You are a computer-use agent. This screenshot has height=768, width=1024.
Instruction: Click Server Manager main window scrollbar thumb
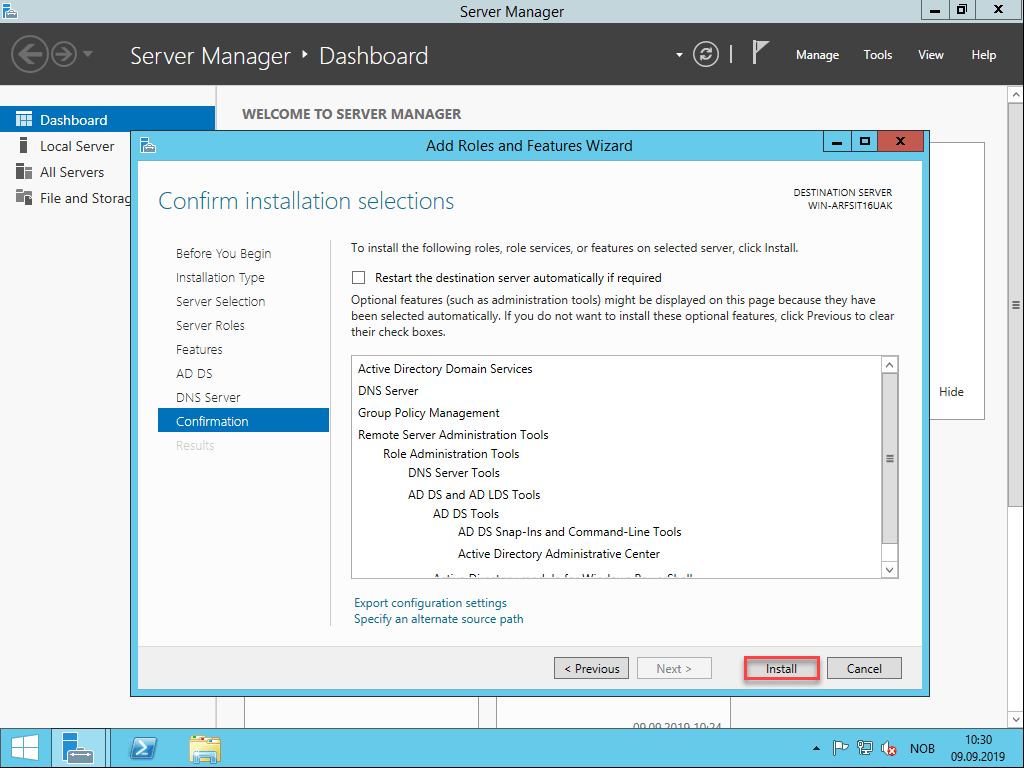click(x=1016, y=304)
